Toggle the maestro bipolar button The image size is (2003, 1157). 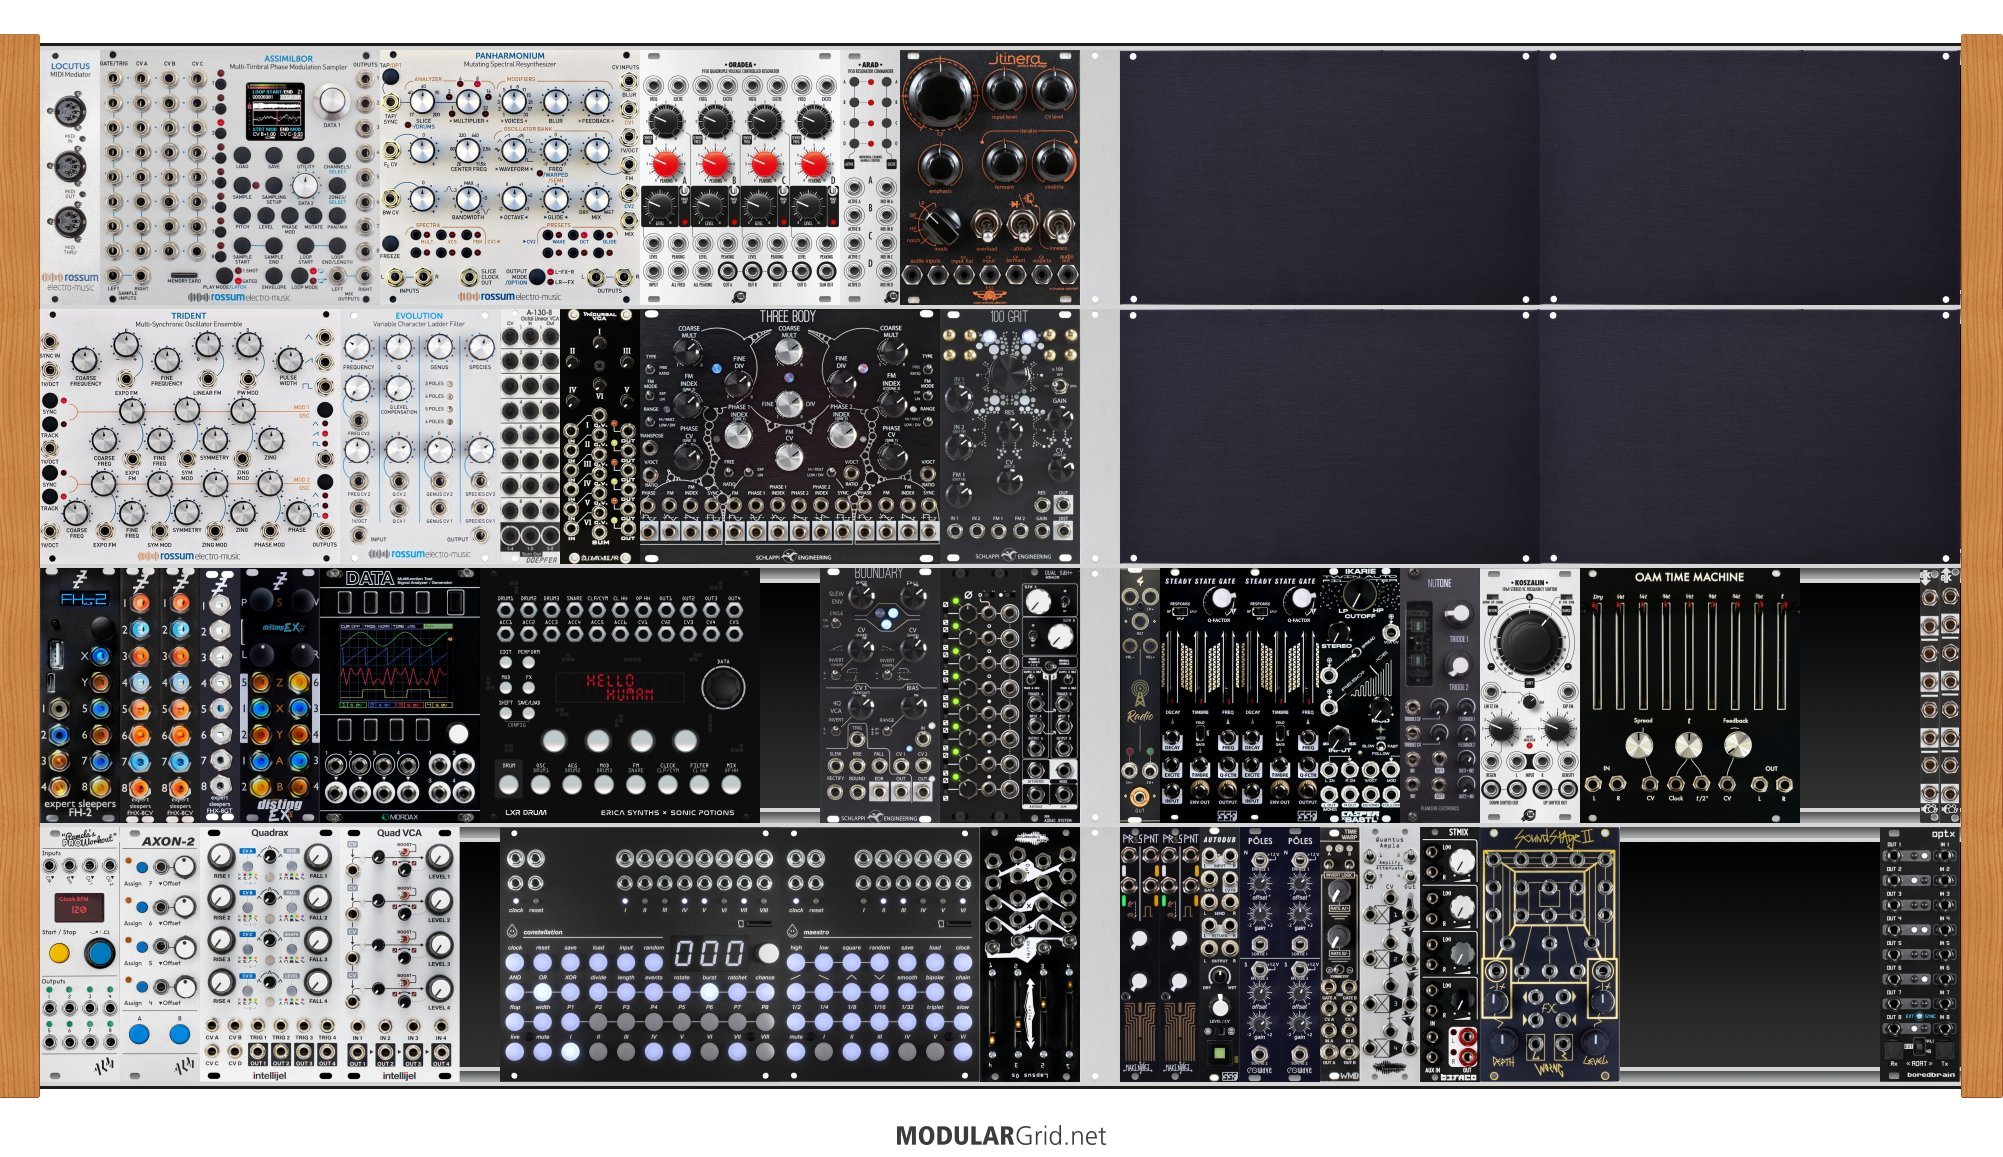tap(935, 992)
